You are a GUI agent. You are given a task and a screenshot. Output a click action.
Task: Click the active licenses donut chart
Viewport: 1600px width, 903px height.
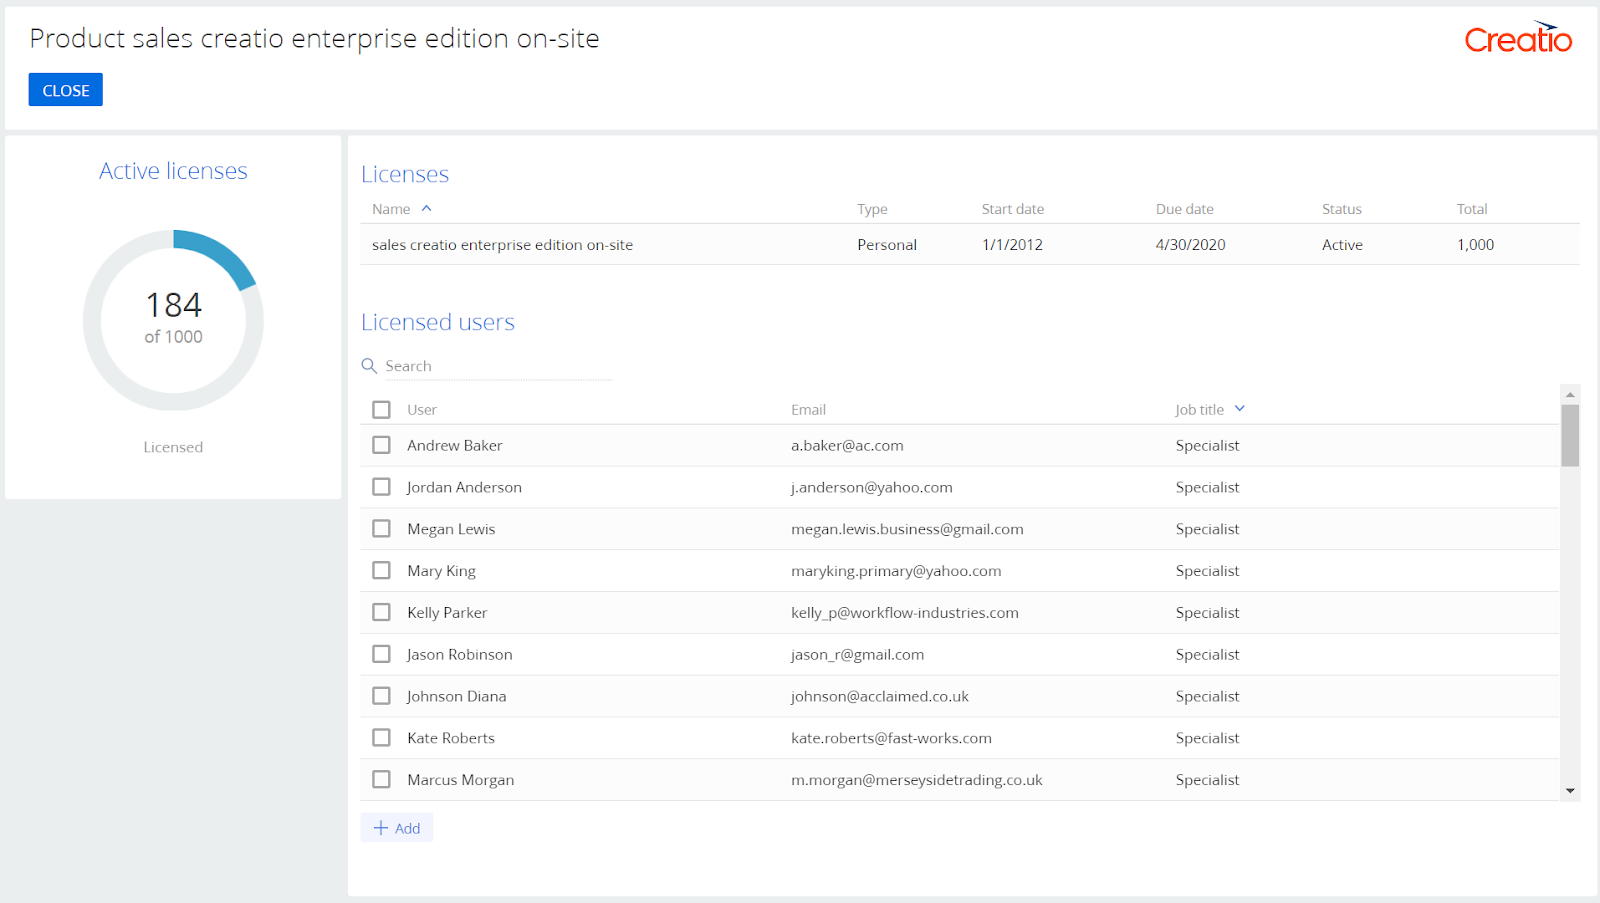click(x=173, y=320)
